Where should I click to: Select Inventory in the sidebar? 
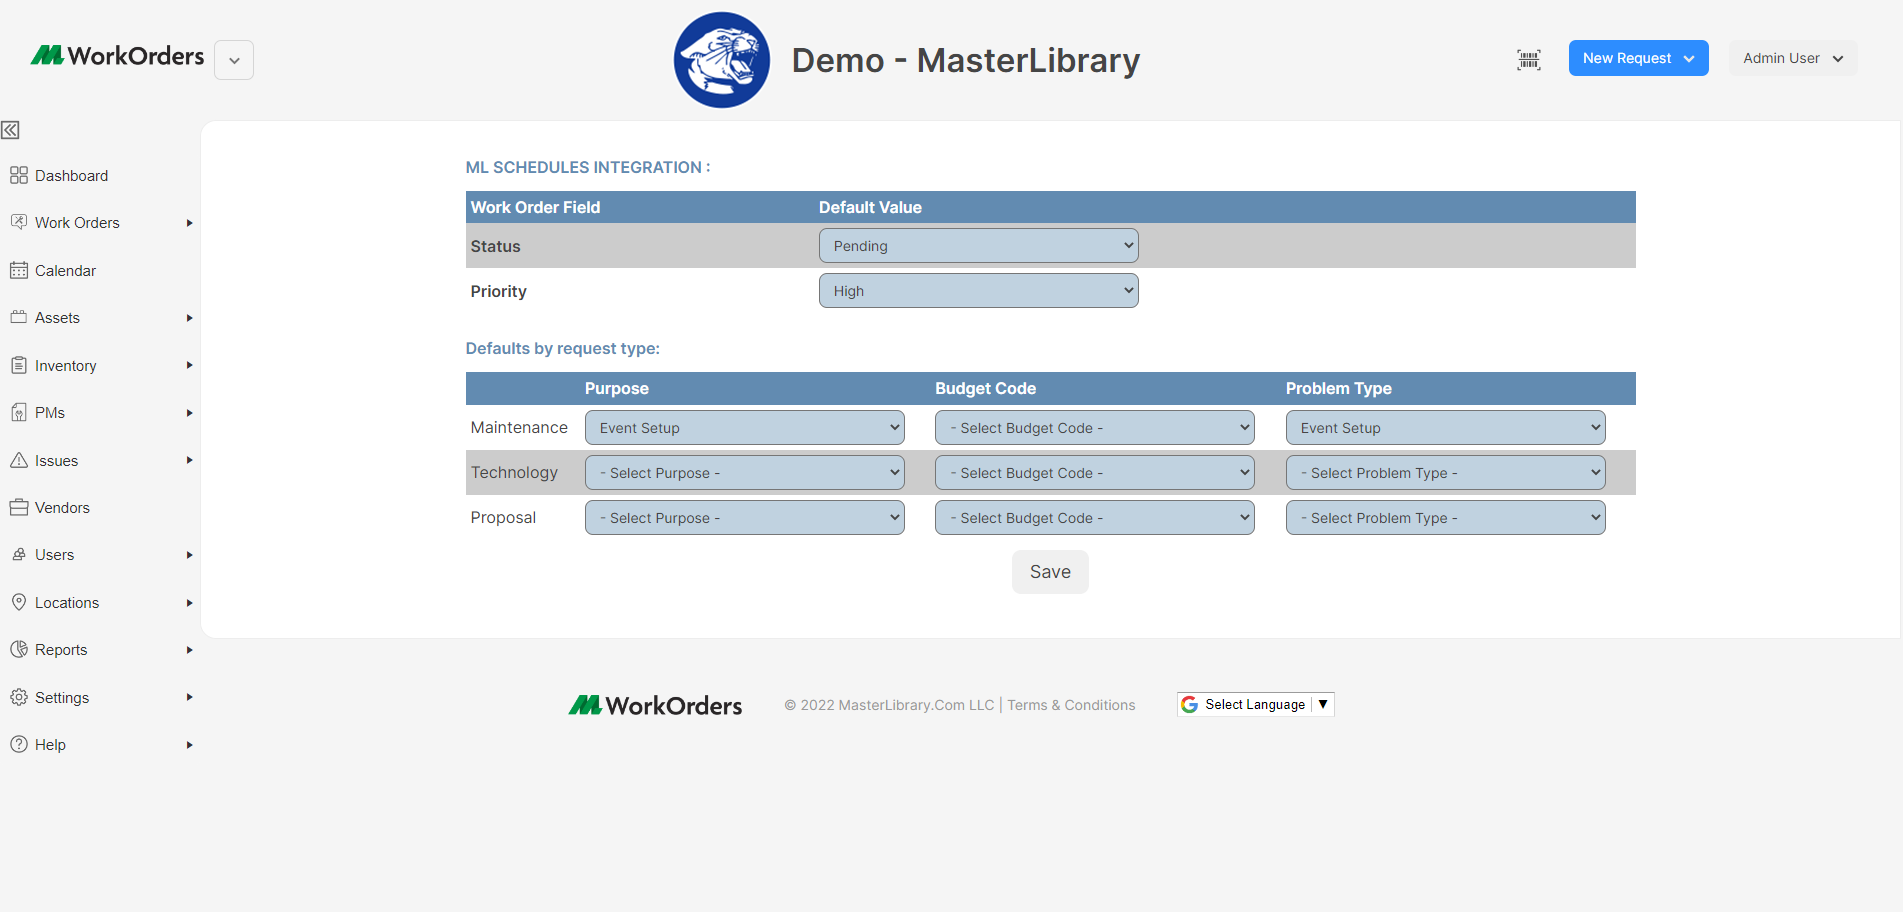pyautogui.click(x=66, y=366)
